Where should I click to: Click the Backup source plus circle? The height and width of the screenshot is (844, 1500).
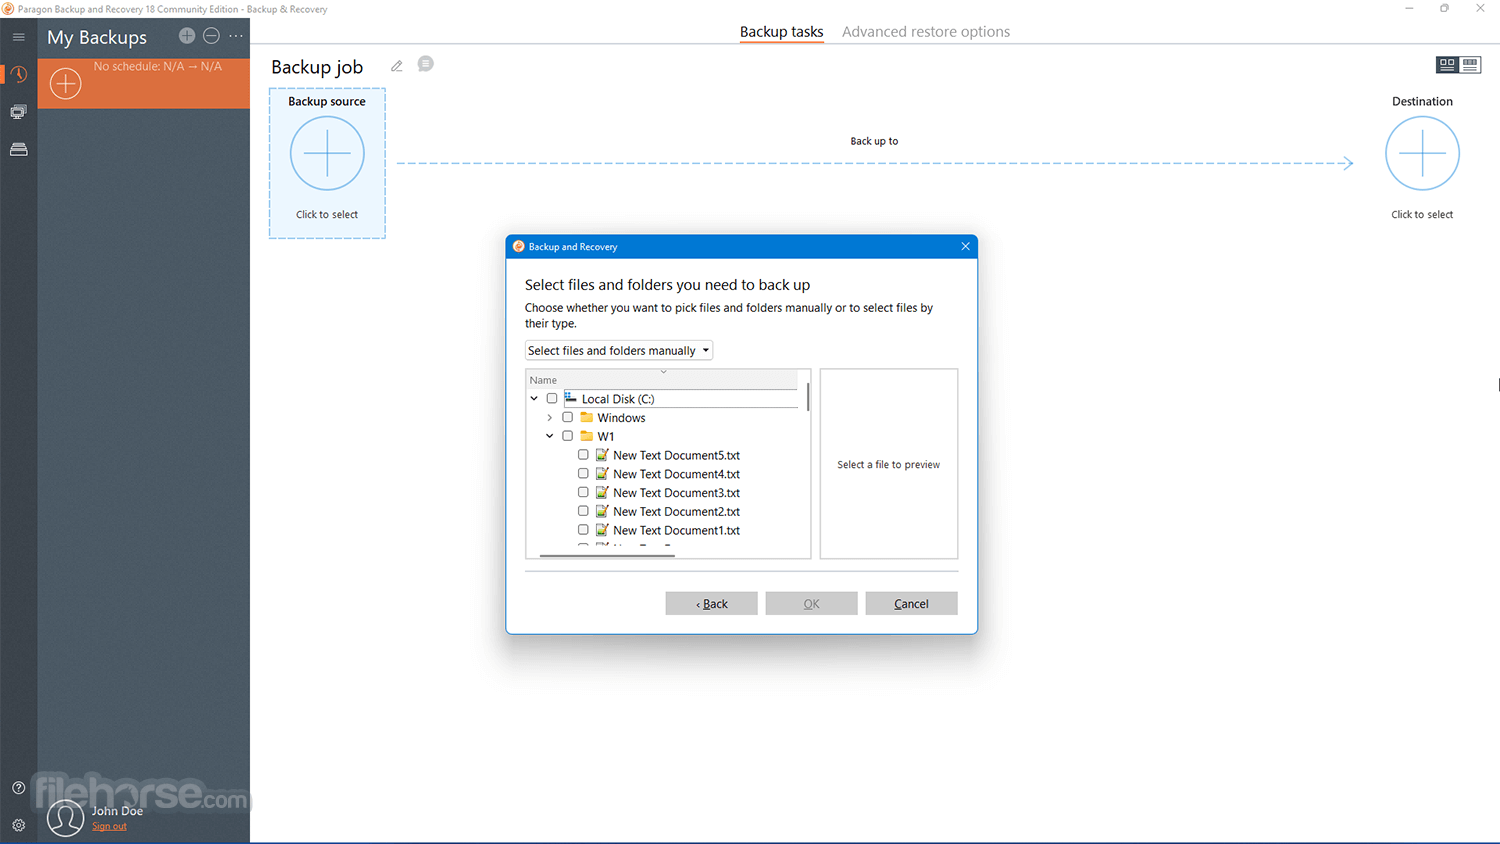tap(327, 153)
